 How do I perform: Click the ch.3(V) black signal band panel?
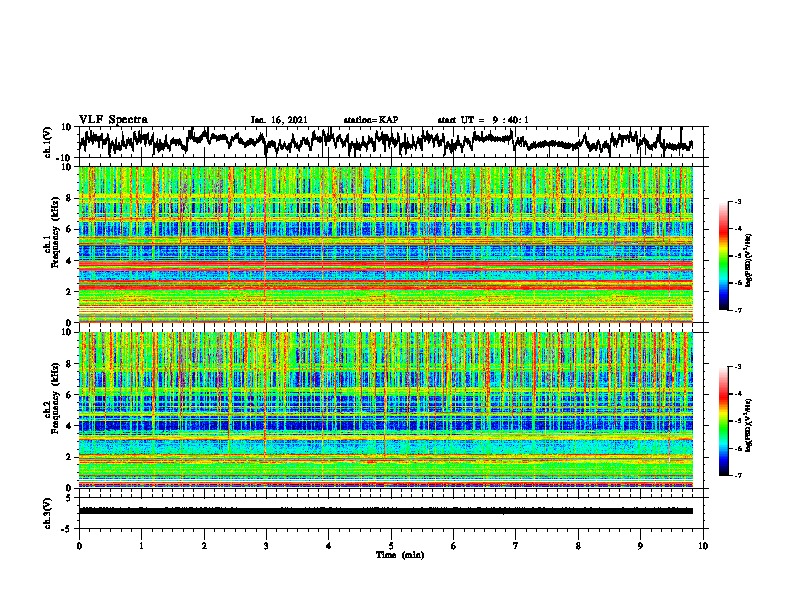pyautogui.click(x=393, y=513)
